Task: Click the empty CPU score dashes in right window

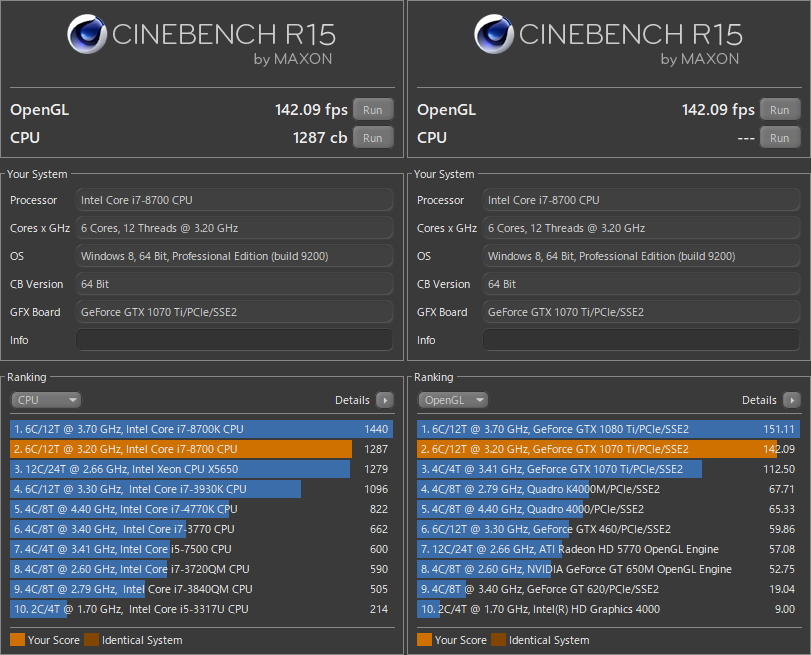Action: point(746,139)
